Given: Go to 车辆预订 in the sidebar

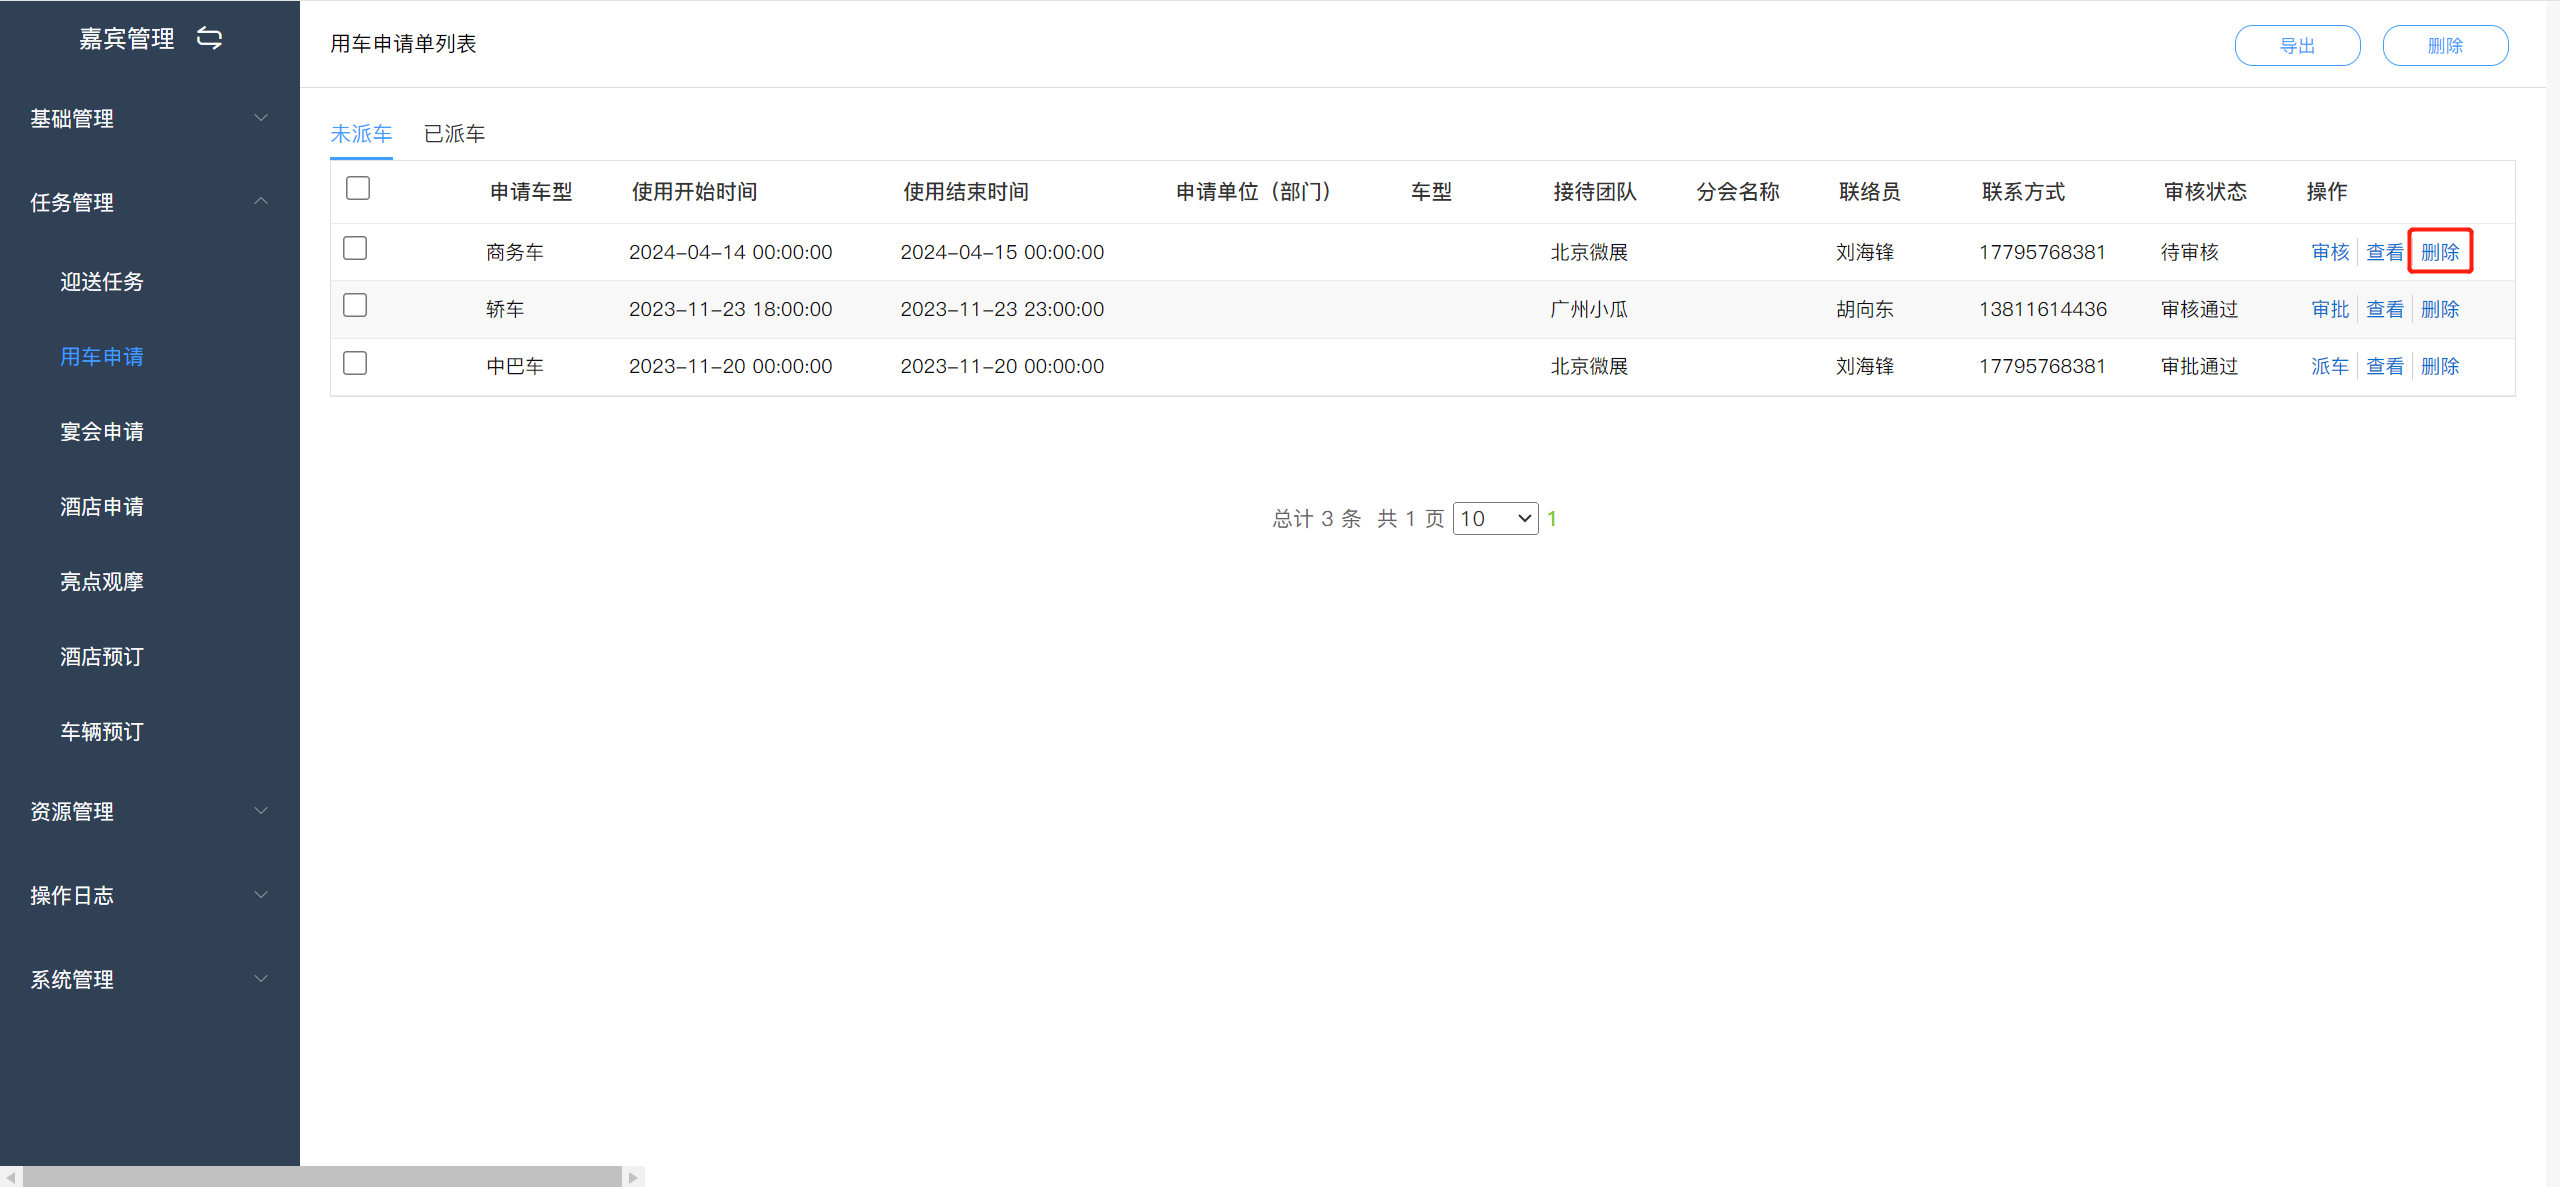Looking at the screenshot, I should tap(102, 732).
